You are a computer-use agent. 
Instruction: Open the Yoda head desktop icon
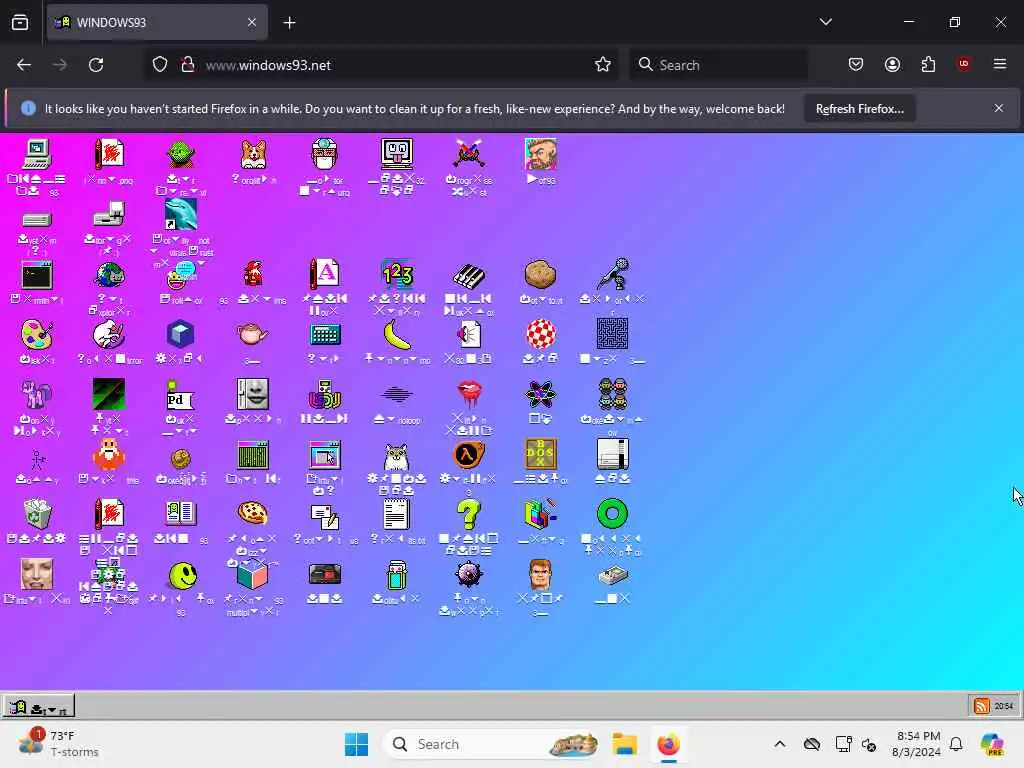(x=181, y=154)
